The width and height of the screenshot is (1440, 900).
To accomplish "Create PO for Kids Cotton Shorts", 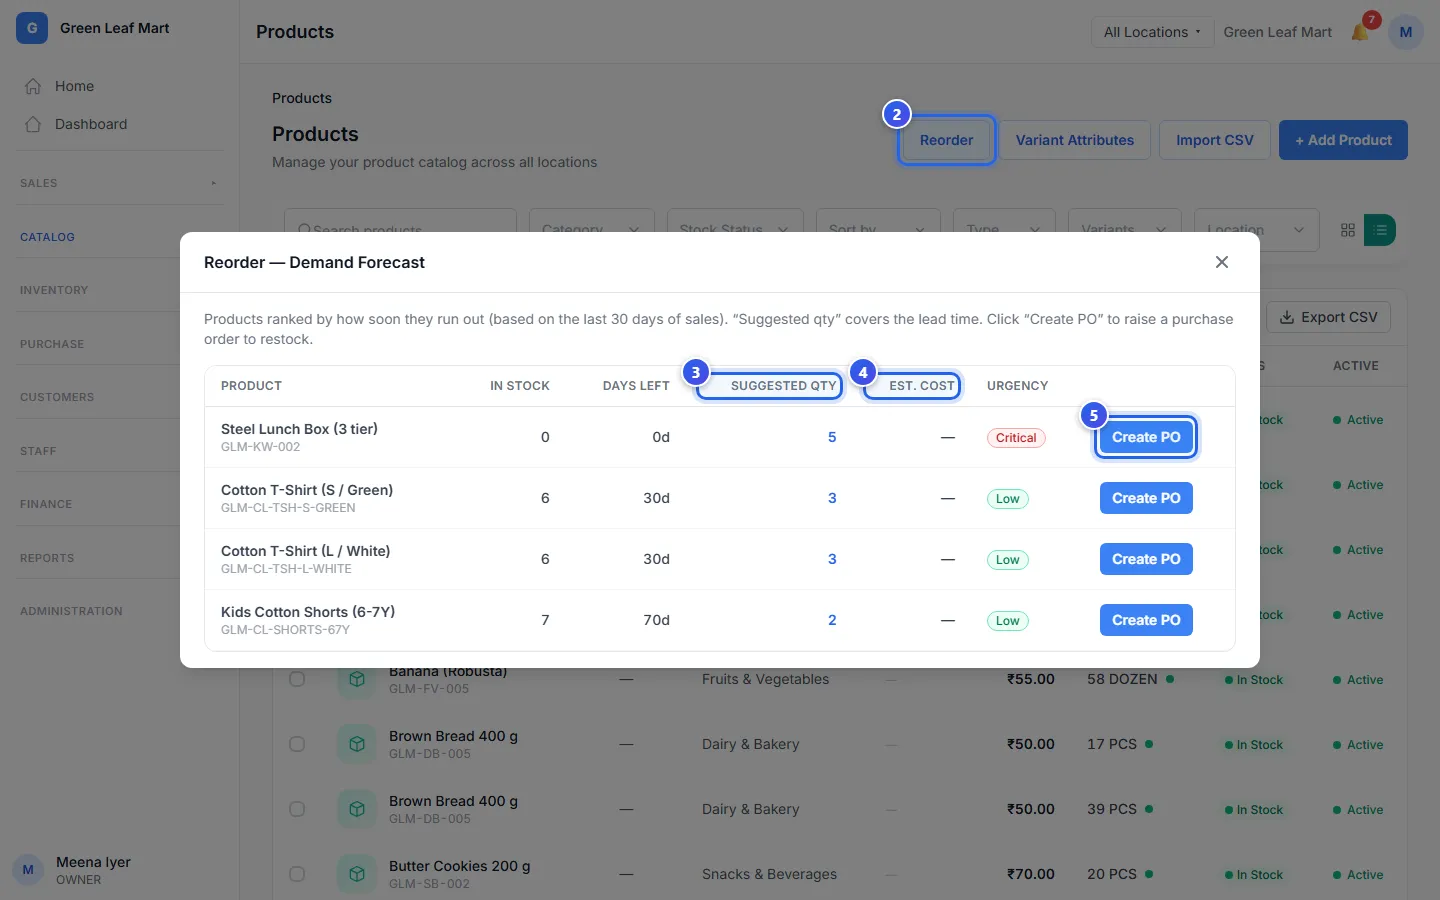I will (1146, 620).
